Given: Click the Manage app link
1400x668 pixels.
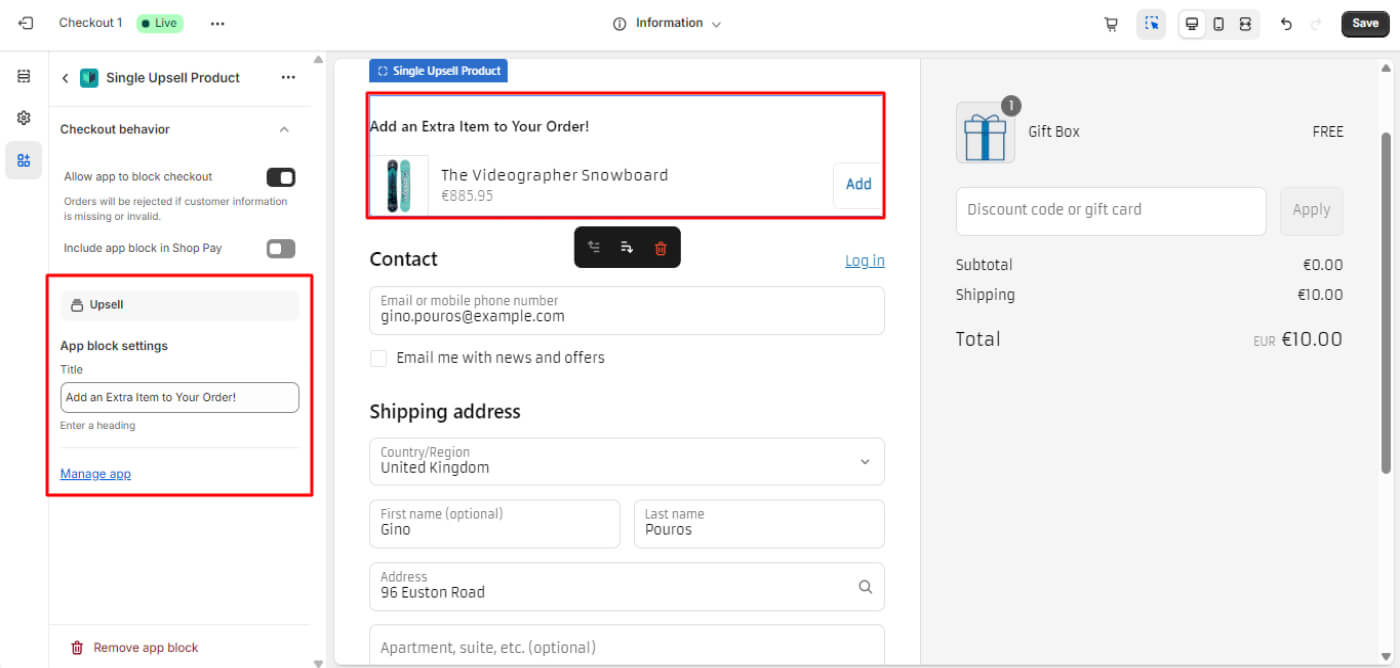Looking at the screenshot, I should [95, 474].
